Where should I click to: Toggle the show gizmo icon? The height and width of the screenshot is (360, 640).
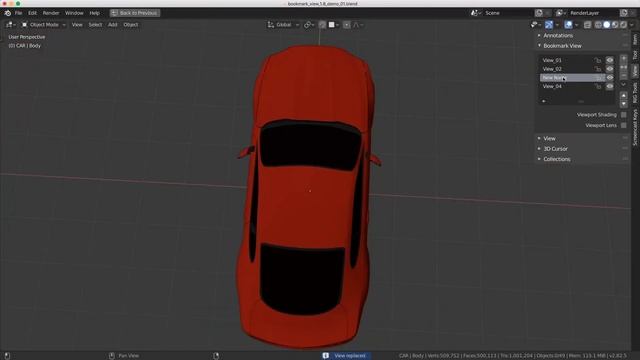(549, 25)
